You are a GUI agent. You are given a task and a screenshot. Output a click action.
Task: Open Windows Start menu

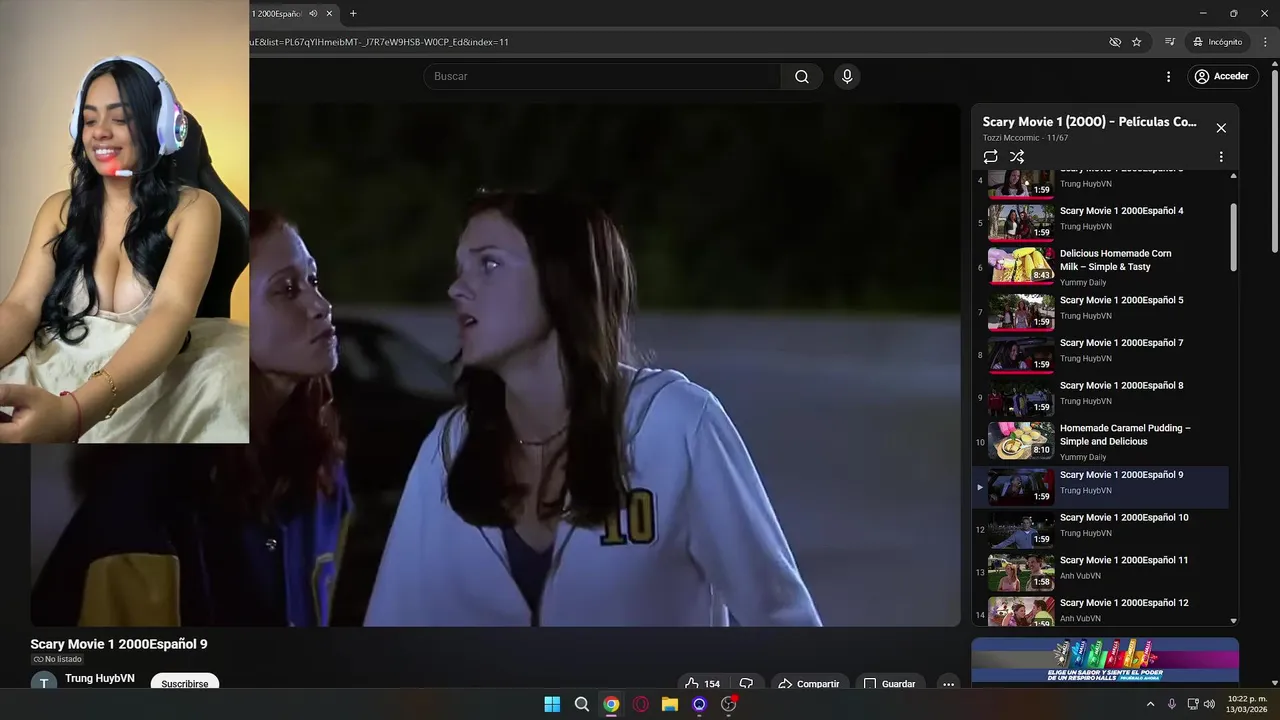click(552, 704)
